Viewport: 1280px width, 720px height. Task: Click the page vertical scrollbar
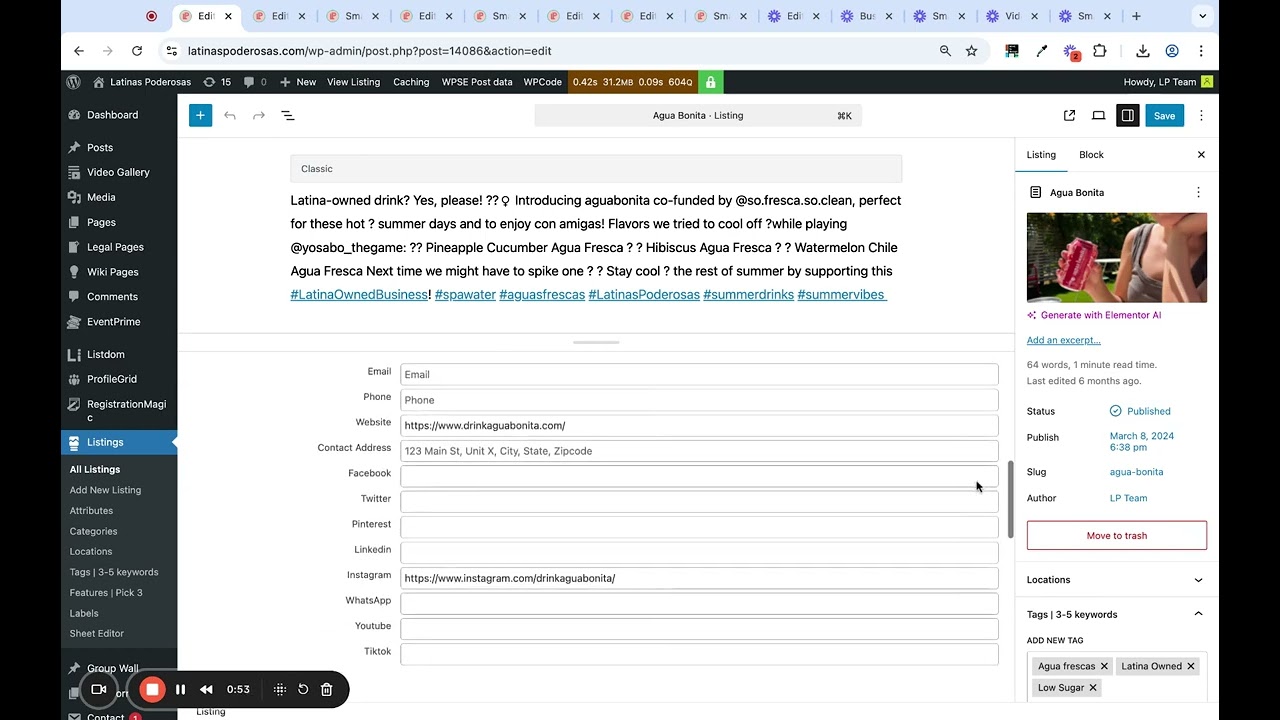click(x=1010, y=498)
